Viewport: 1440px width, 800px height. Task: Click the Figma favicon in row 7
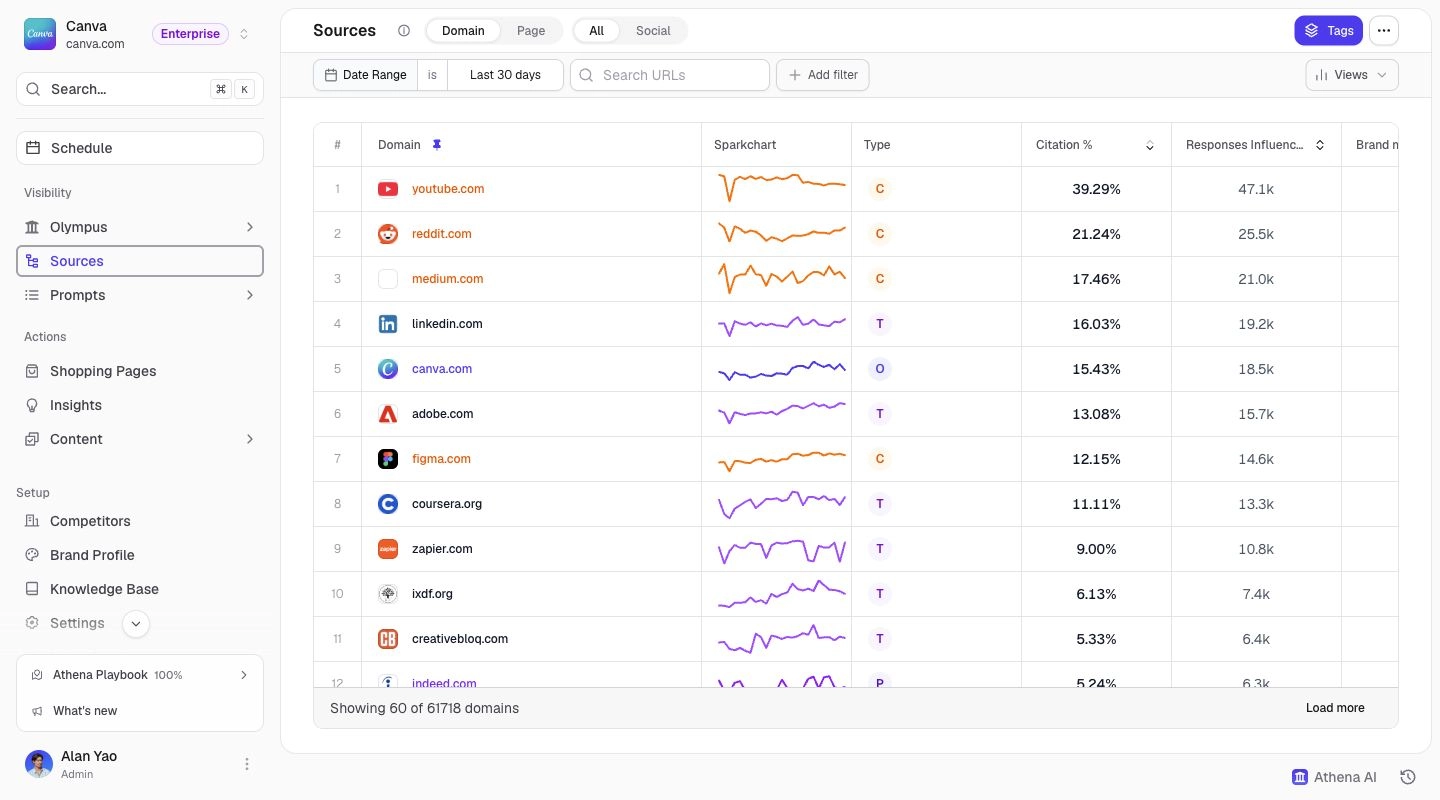tap(388, 459)
